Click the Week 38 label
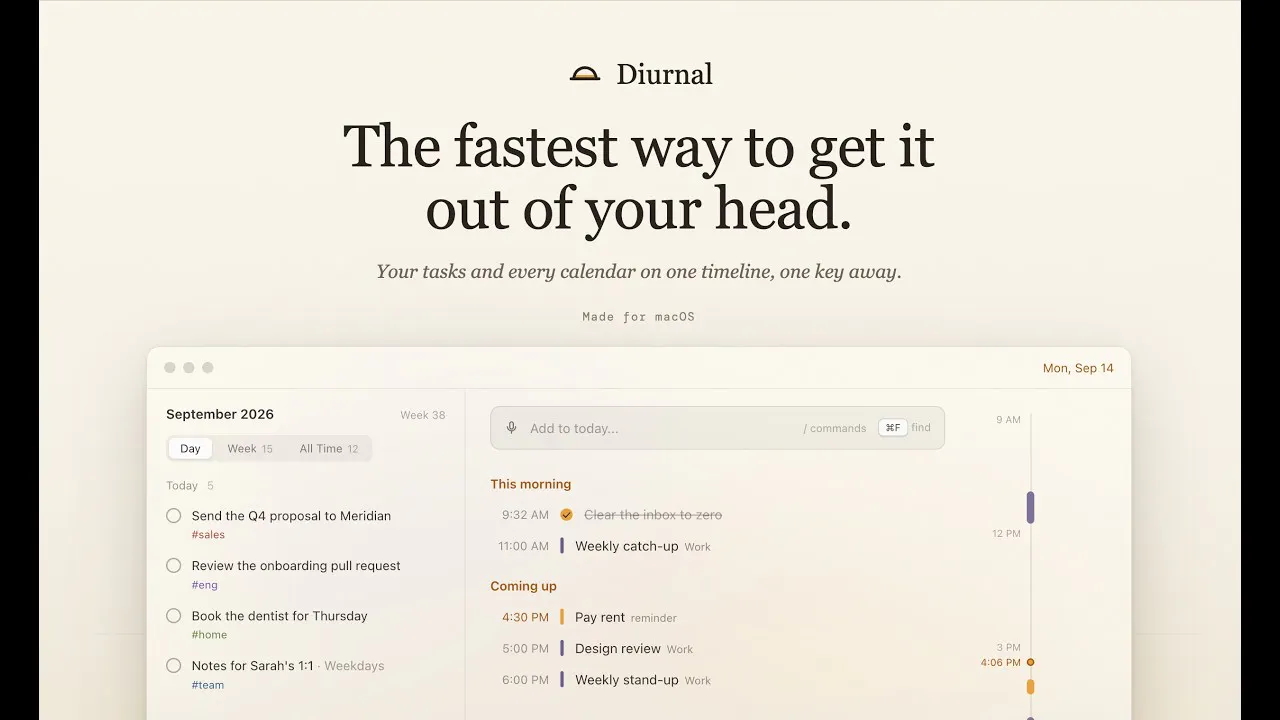 pos(423,415)
